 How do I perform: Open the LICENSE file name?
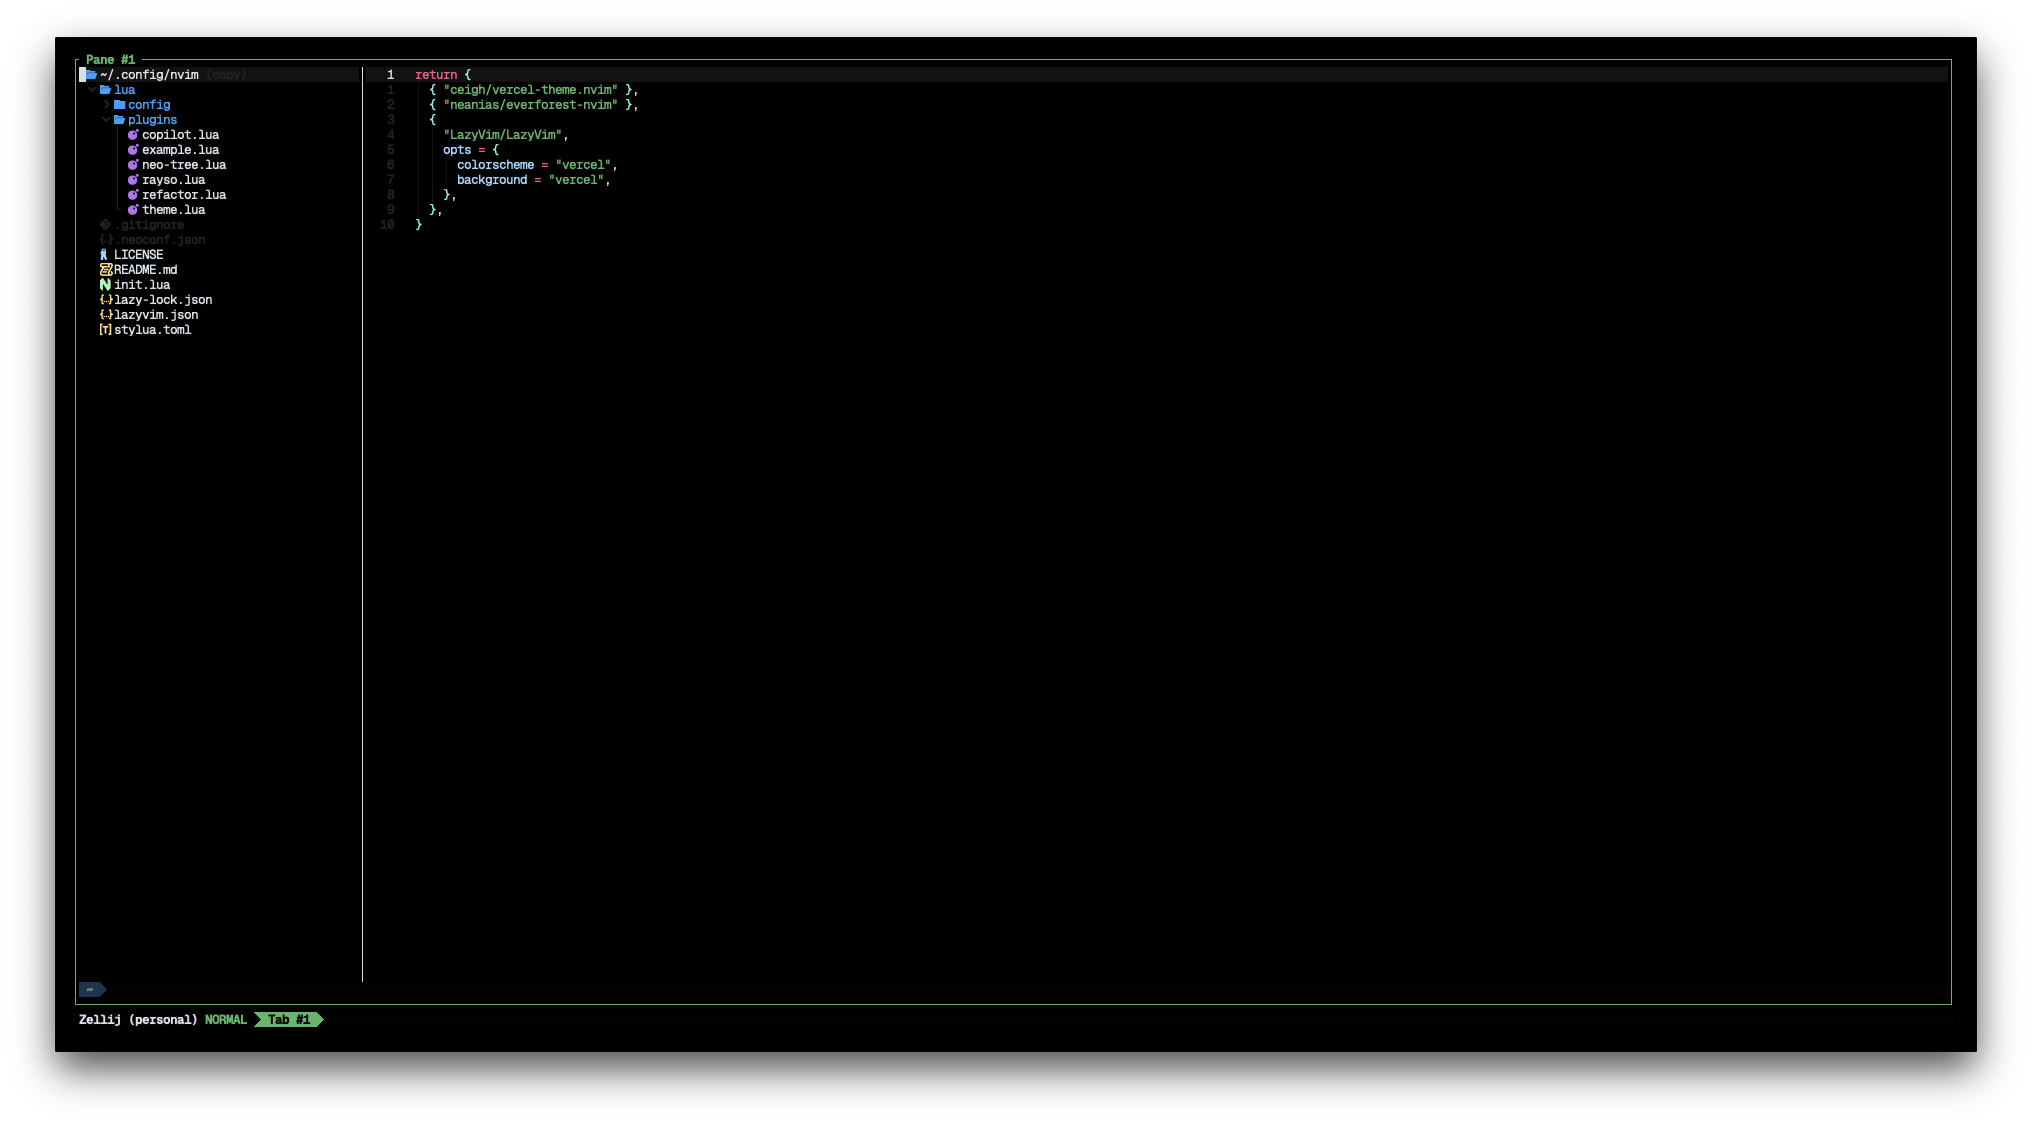click(138, 255)
